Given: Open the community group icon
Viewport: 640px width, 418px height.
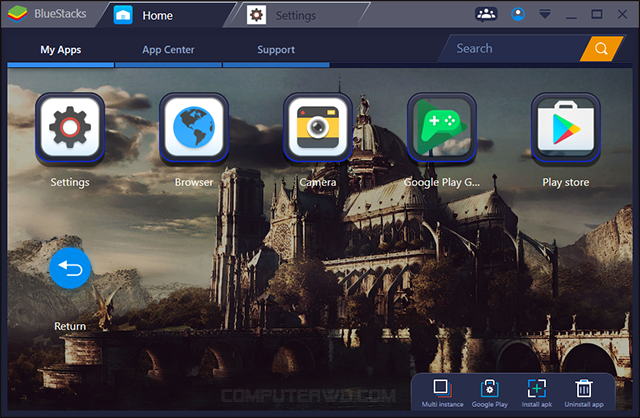Looking at the screenshot, I should pos(486,14).
